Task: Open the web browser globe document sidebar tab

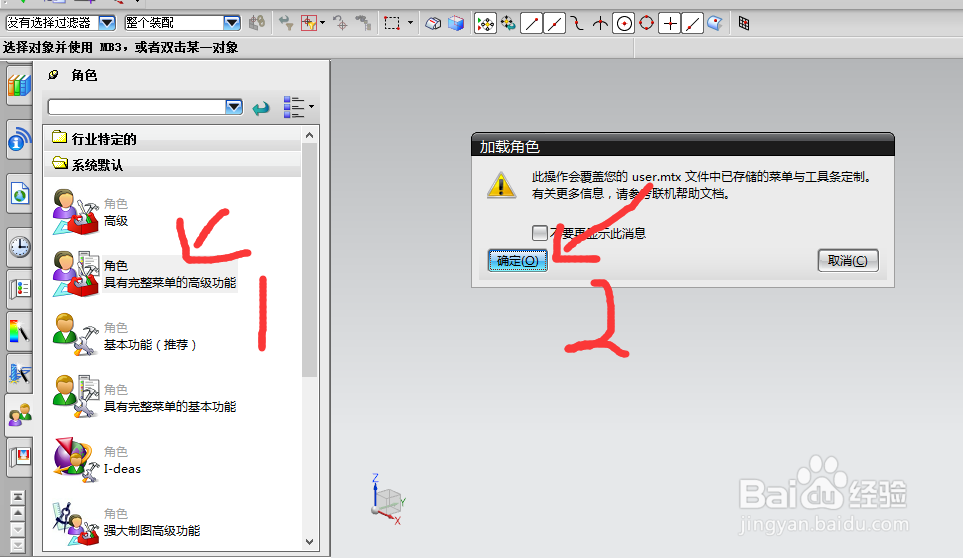Action: (x=19, y=193)
